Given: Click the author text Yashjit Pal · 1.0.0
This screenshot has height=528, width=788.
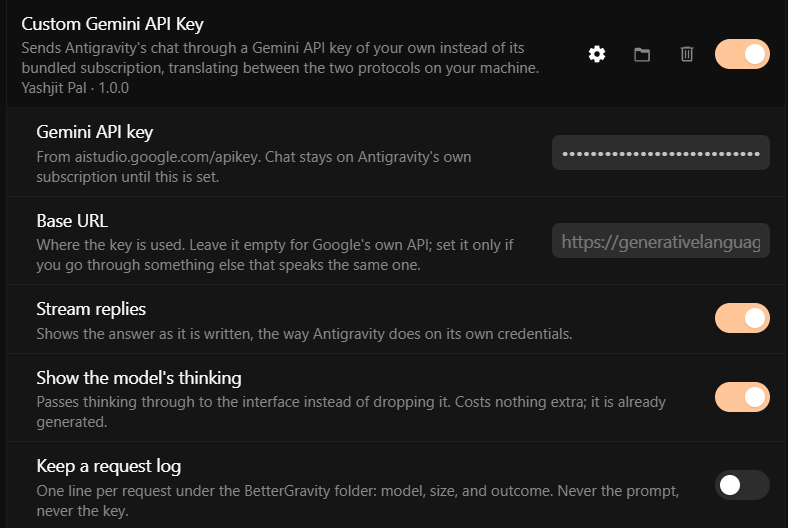Looking at the screenshot, I should 75,88.
